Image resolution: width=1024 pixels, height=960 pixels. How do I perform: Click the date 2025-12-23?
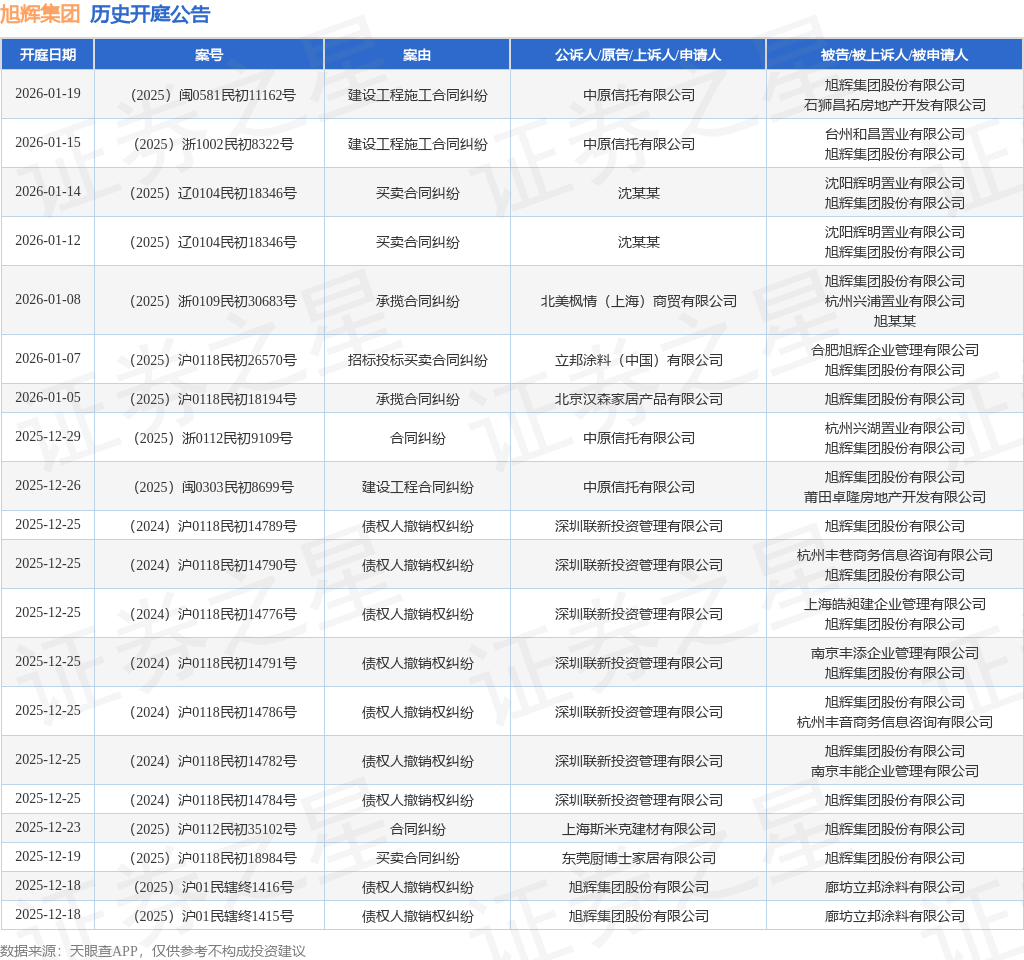48,827
